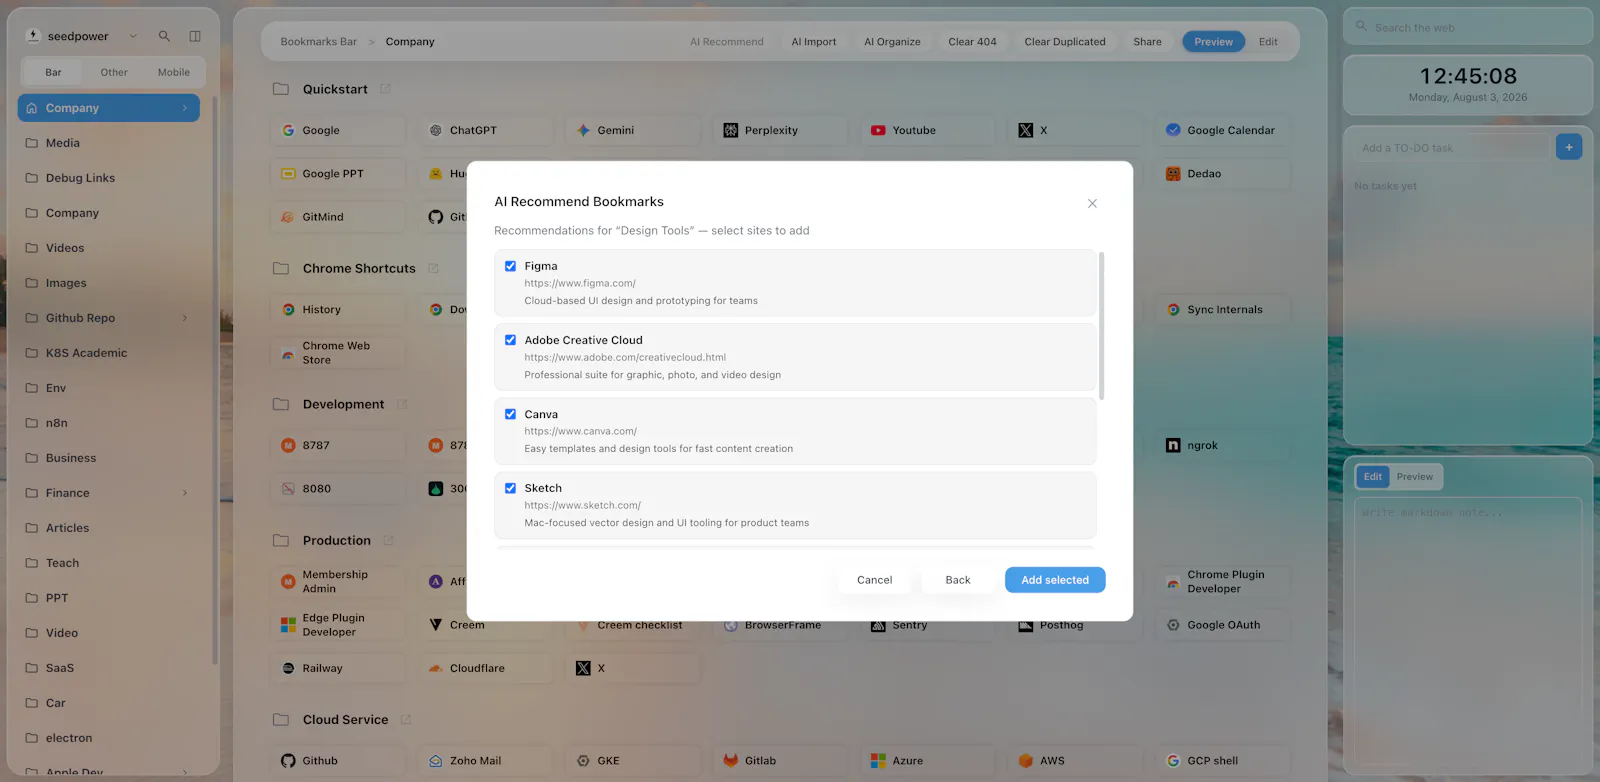Expand the Finance folder chevron
Screen dimensions: 1600x782
pos(185,493)
